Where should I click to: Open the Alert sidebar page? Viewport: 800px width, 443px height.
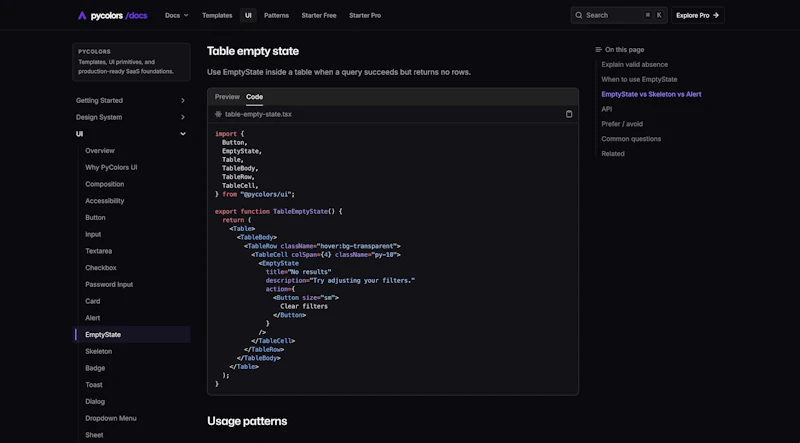click(93, 318)
